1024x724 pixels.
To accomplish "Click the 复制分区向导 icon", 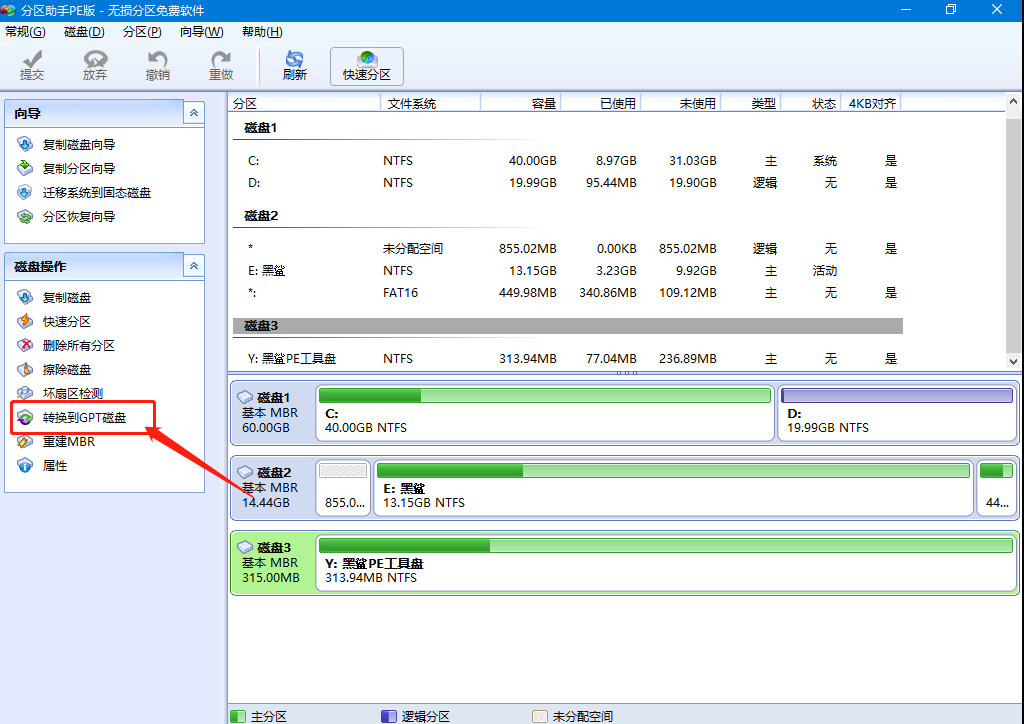I will click(x=25, y=168).
